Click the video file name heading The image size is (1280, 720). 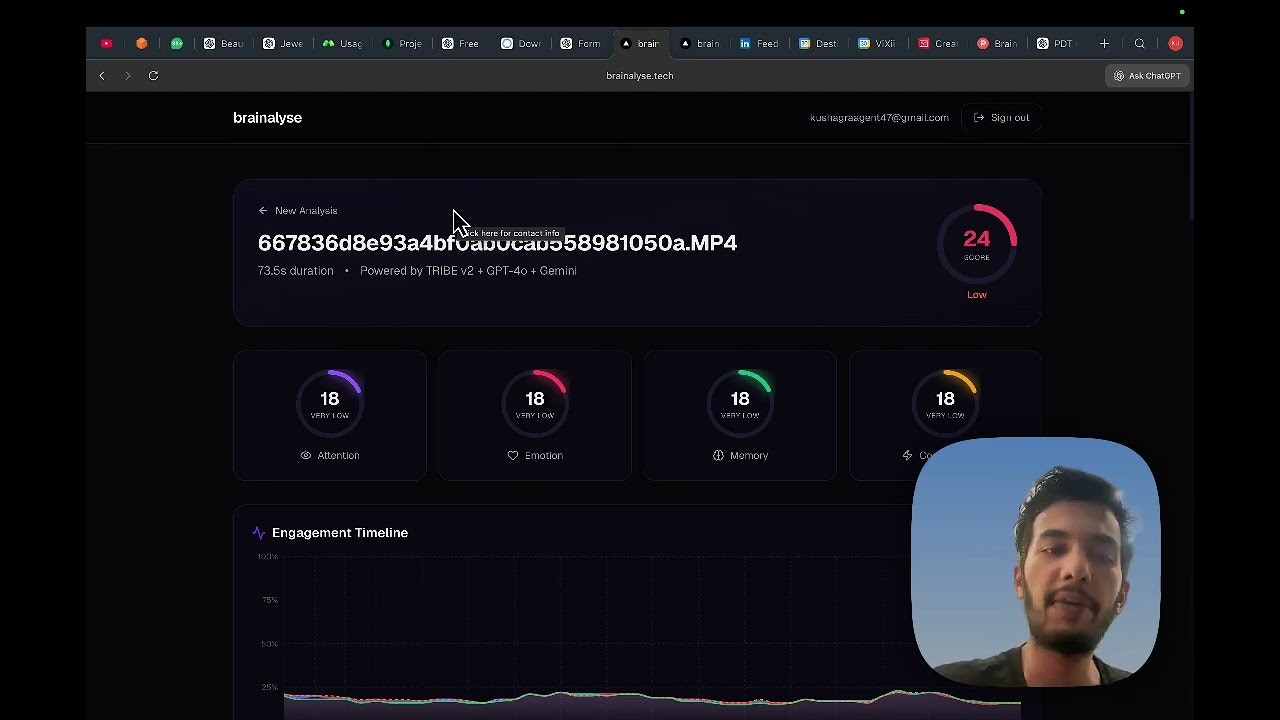point(497,243)
